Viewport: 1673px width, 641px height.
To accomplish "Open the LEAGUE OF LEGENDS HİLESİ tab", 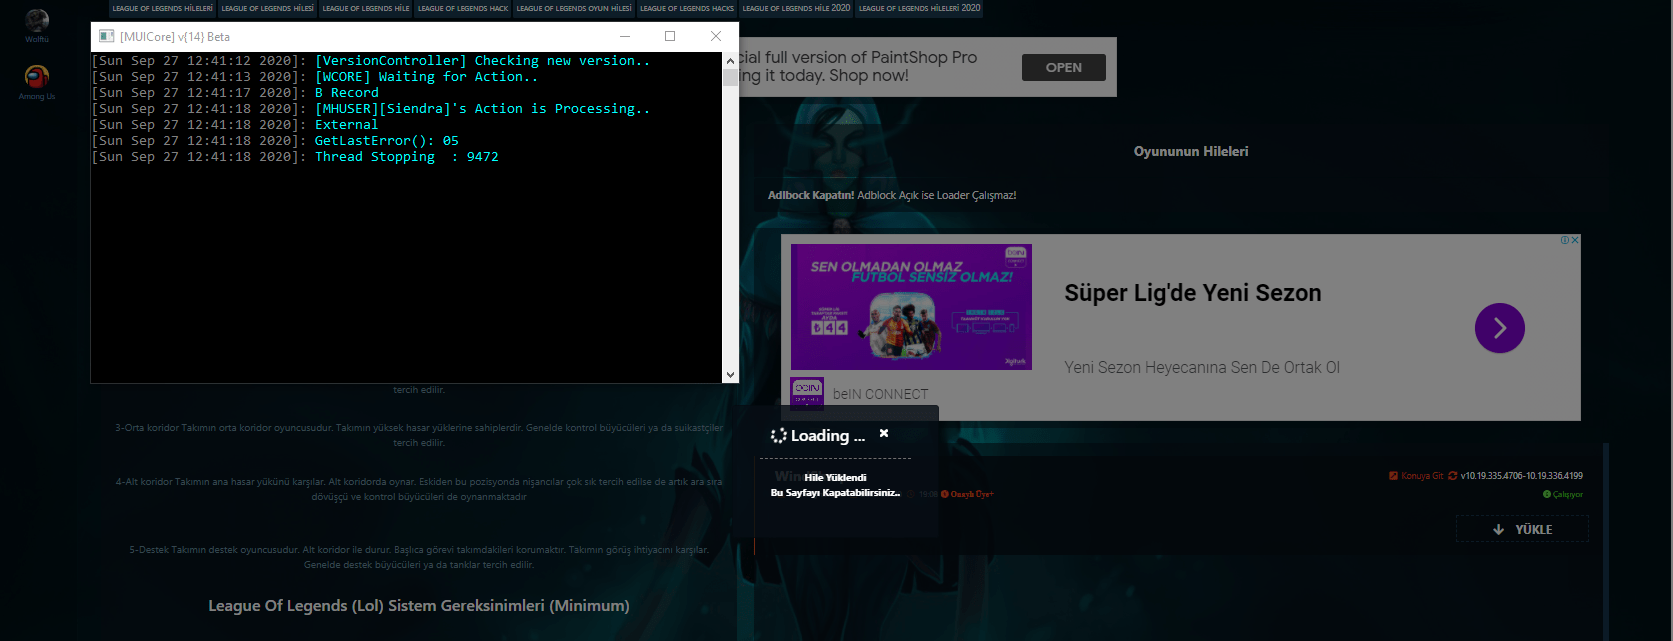I will click(x=267, y=8).
